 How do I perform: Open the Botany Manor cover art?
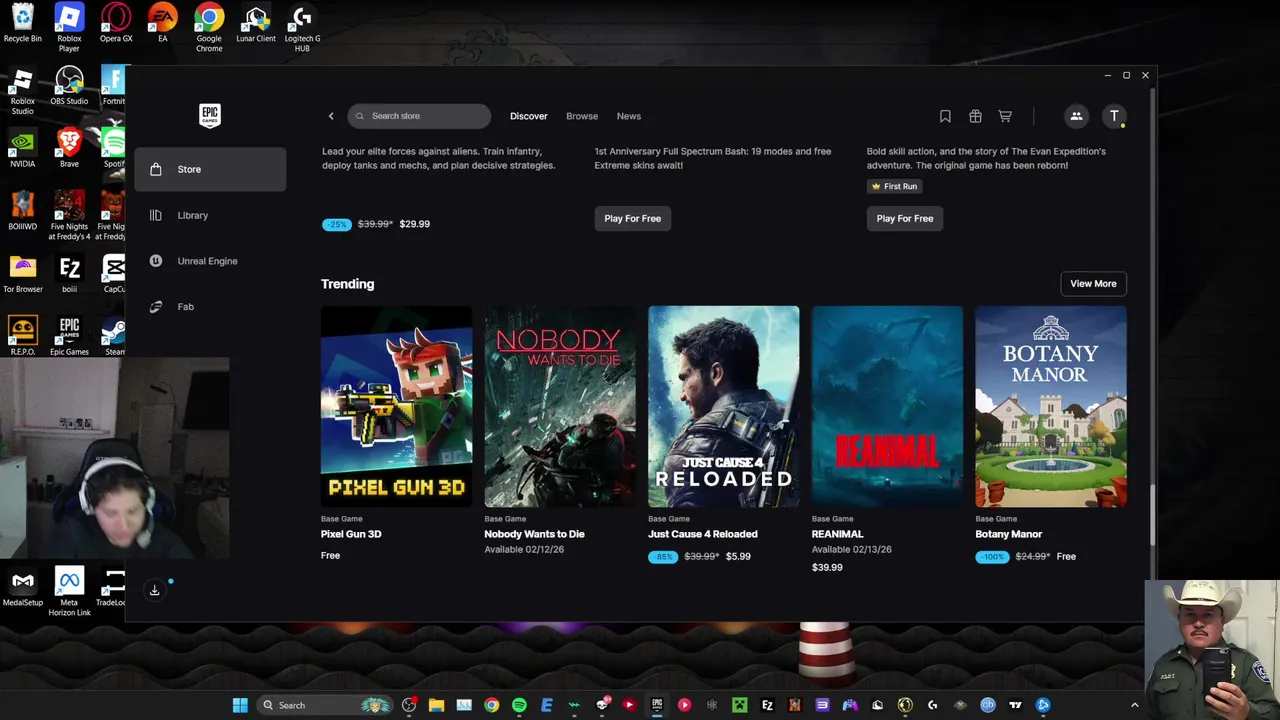point(1051,406)
